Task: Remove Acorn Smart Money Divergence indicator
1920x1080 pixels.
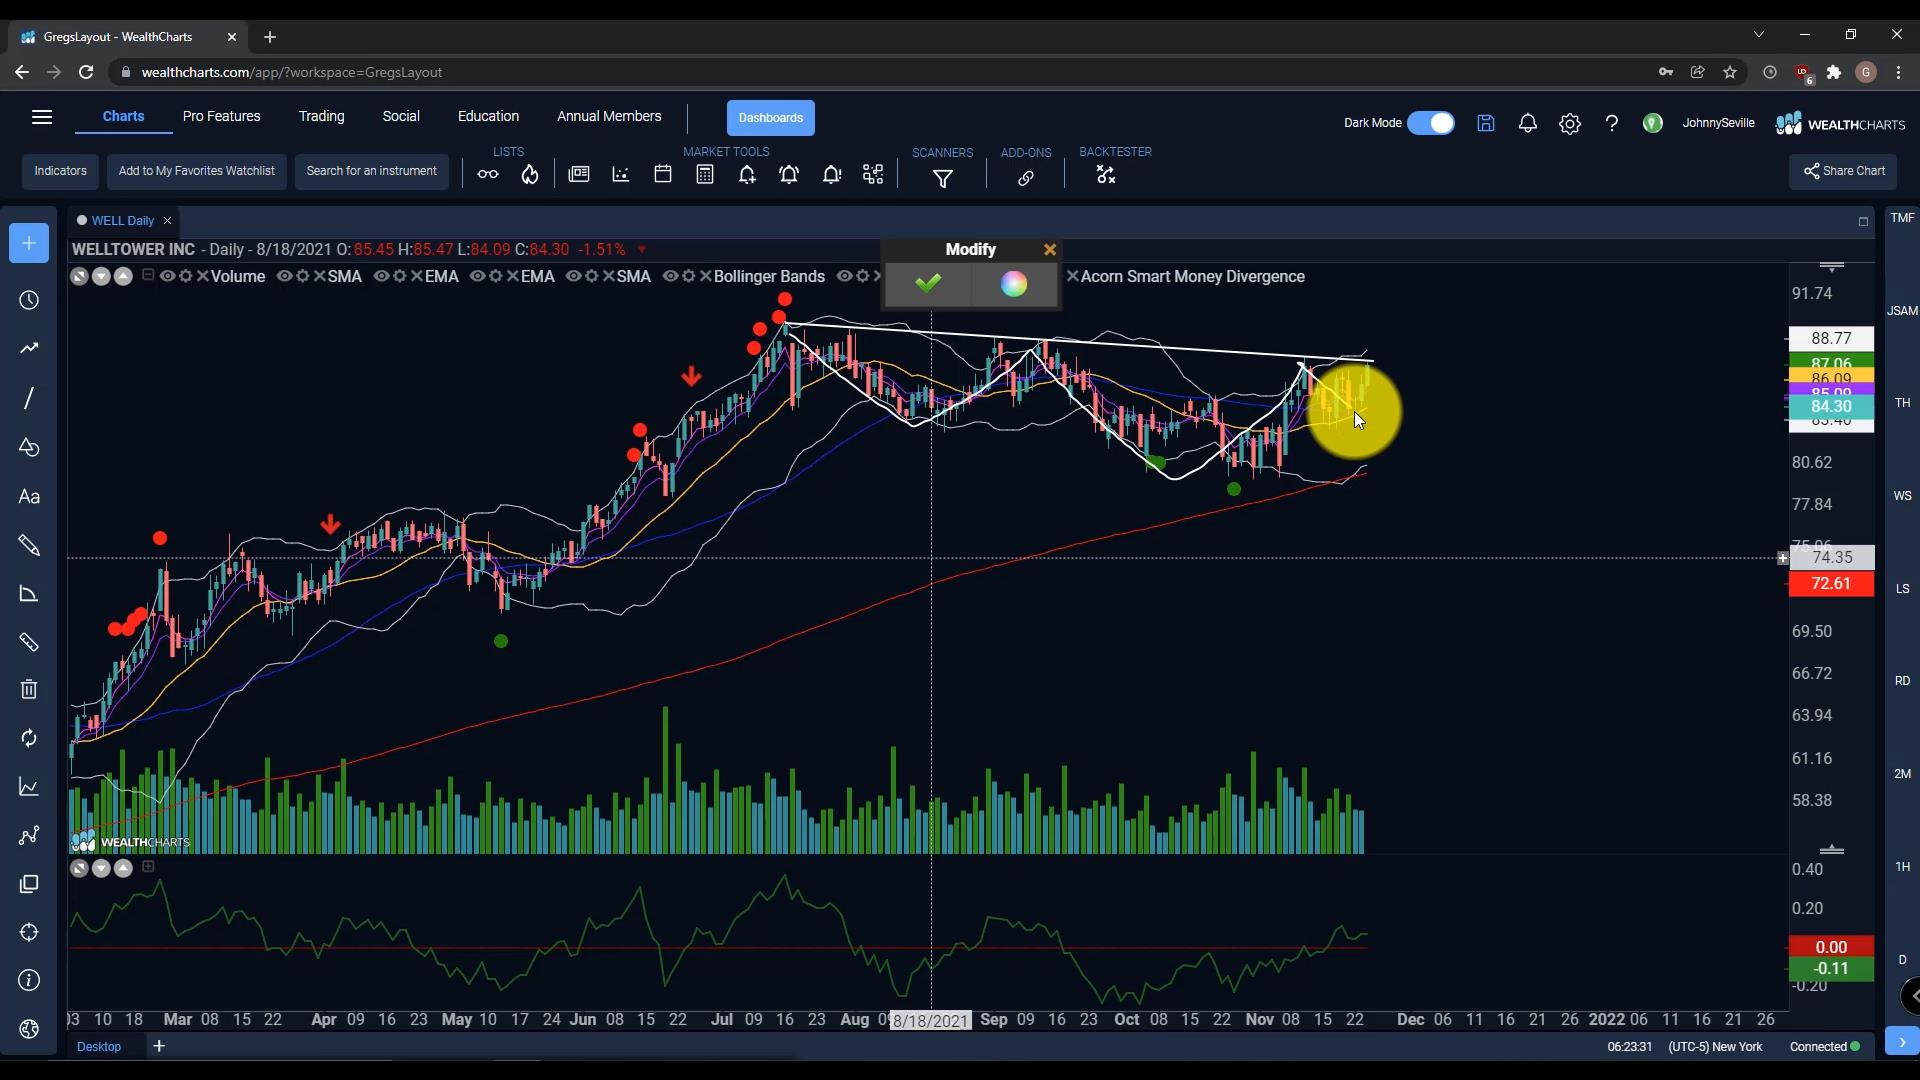Action: [x=1073, y=277]
